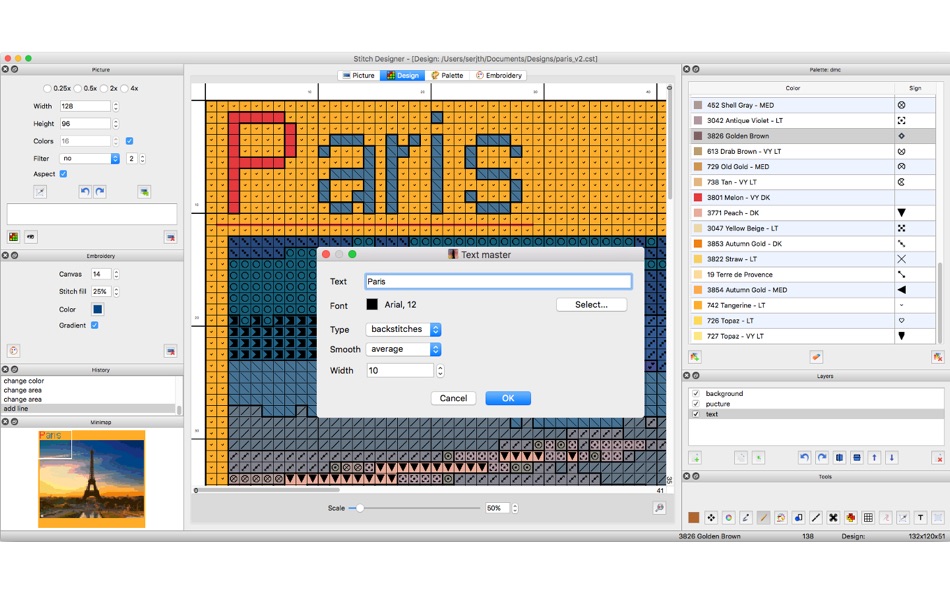Select 729 Old Gold - MED palette row
The width and height of the screenshot is (950, 594).
tap(812, 167)
